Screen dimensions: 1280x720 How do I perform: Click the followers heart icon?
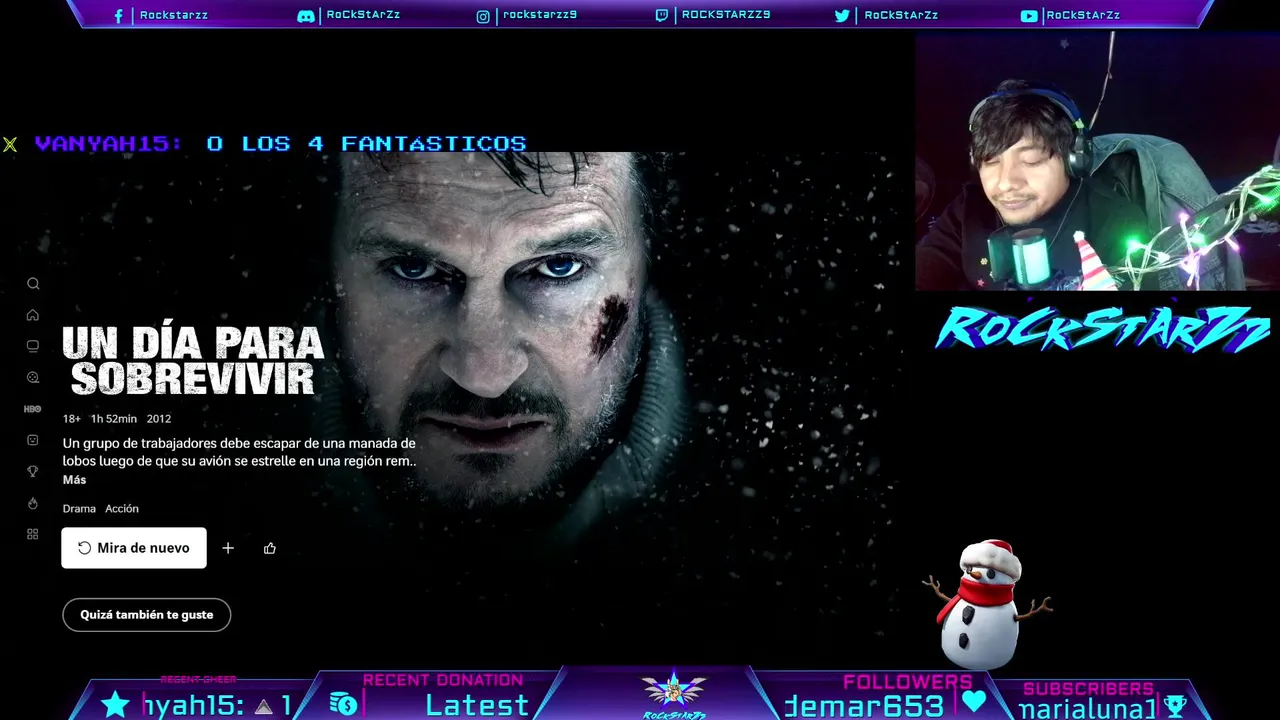973,702
